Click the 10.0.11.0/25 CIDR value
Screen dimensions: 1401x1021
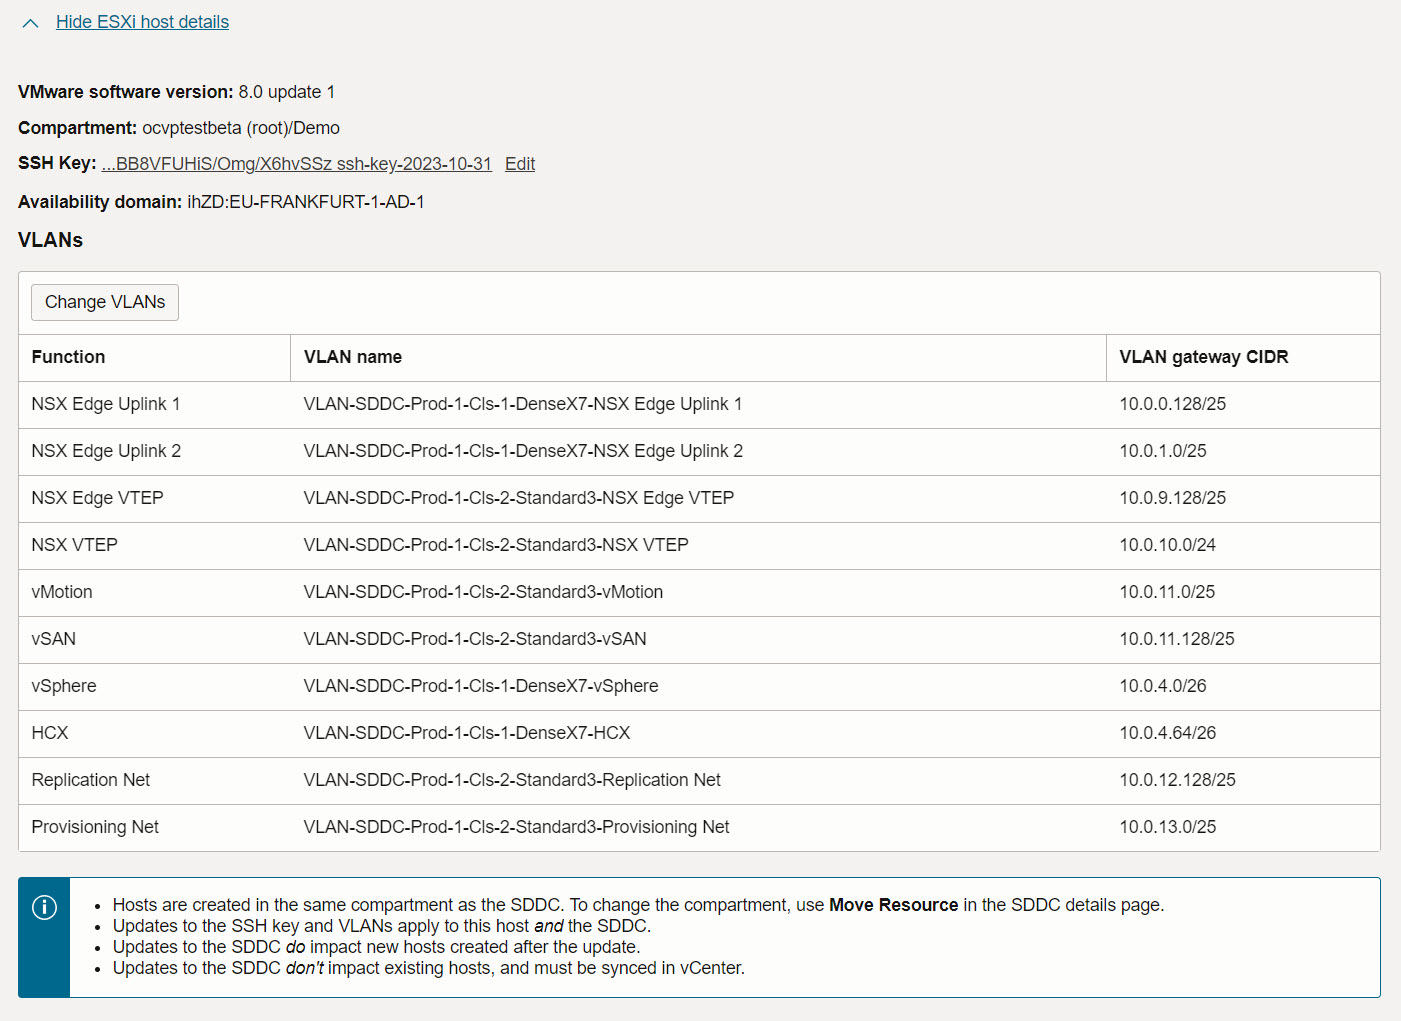point(1167,592)
